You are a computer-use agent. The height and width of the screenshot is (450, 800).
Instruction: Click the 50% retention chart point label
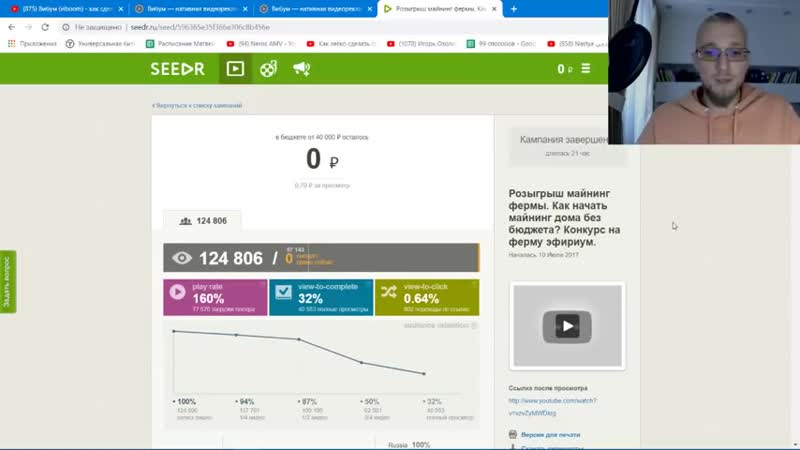click(370, 402)
